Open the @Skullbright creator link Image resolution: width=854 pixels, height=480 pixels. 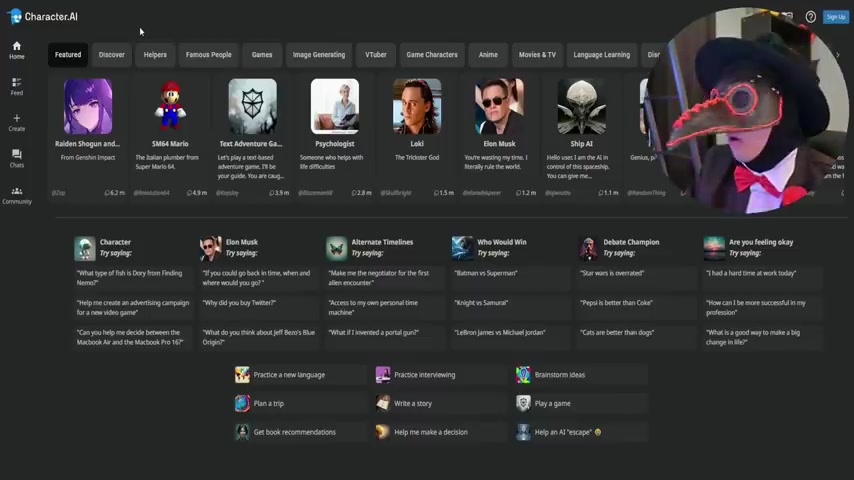click(x=396, y=193)
